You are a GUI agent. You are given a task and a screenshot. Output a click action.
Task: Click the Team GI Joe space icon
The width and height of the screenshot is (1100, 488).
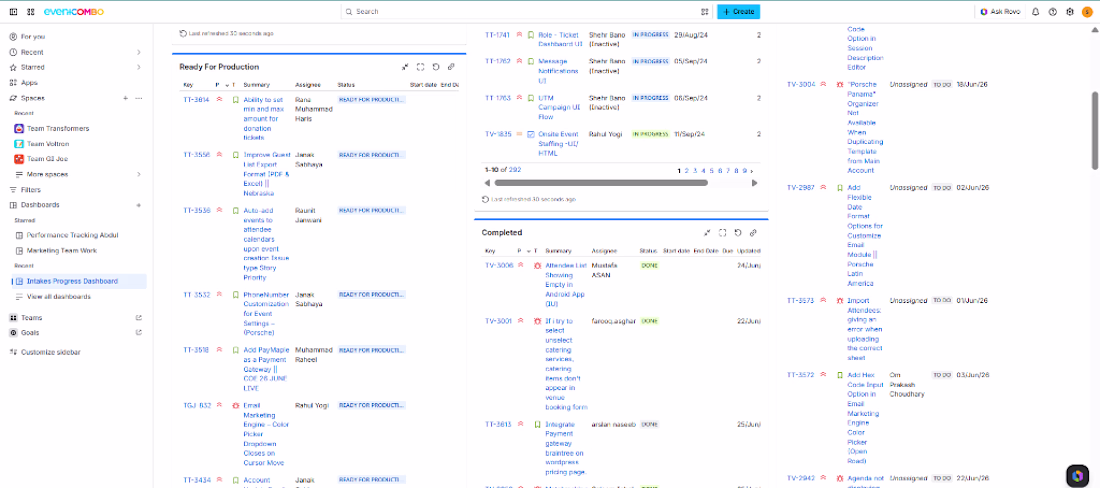[19, 159]
